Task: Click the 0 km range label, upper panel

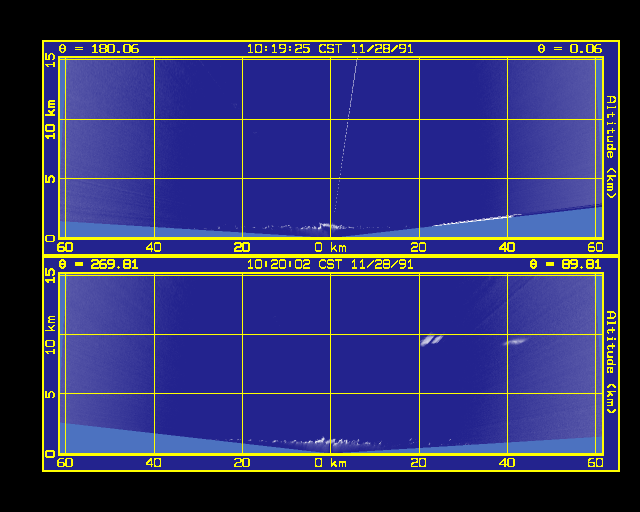Action: coord(330,247)
